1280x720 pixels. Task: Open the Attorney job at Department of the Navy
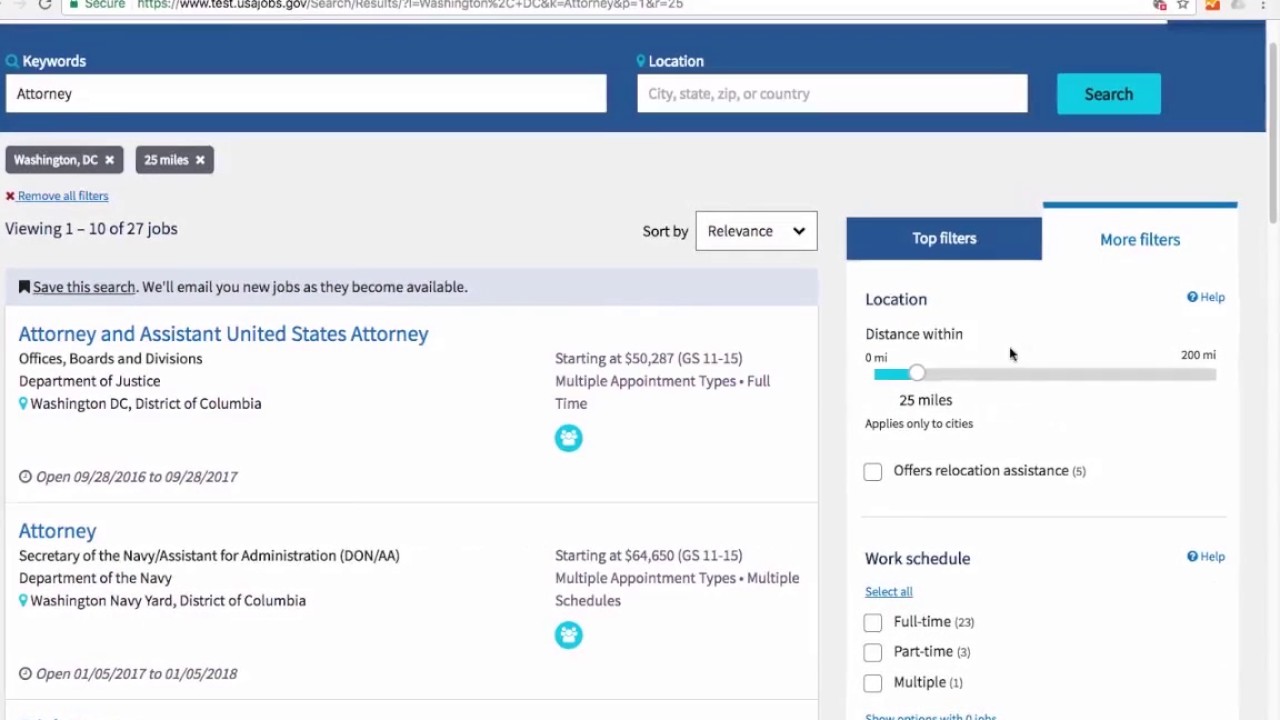(57, 531)
